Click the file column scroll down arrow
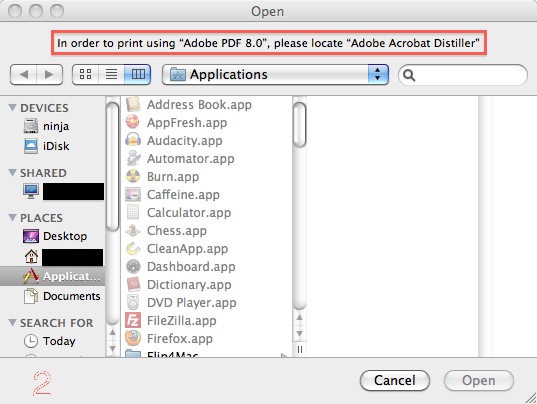The height and width of the screenshot is (404, 537). pos(300,333)
